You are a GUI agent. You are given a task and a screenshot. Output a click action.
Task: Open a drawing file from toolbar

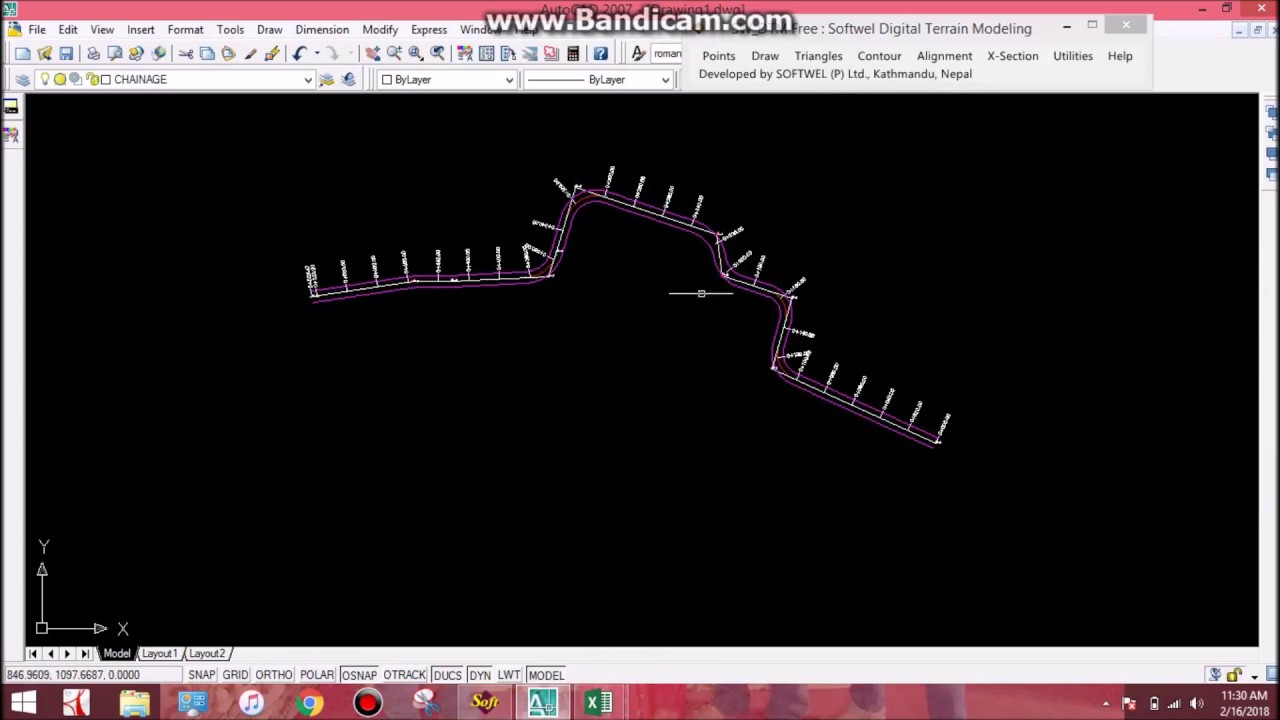pyautogui.click(x=44, y=53)
